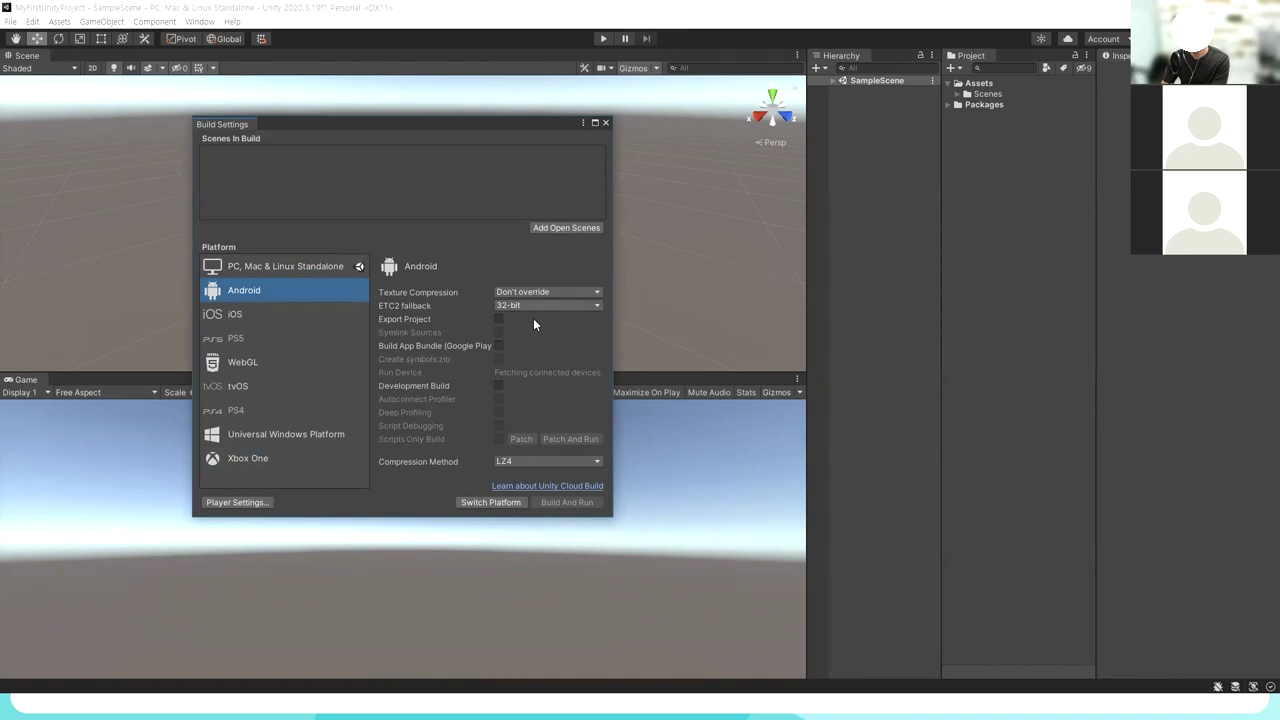Toggle scene effects like skybox and fog
Image resolution: width=1280 pixels, height=720 pixels.
(148, 68)
